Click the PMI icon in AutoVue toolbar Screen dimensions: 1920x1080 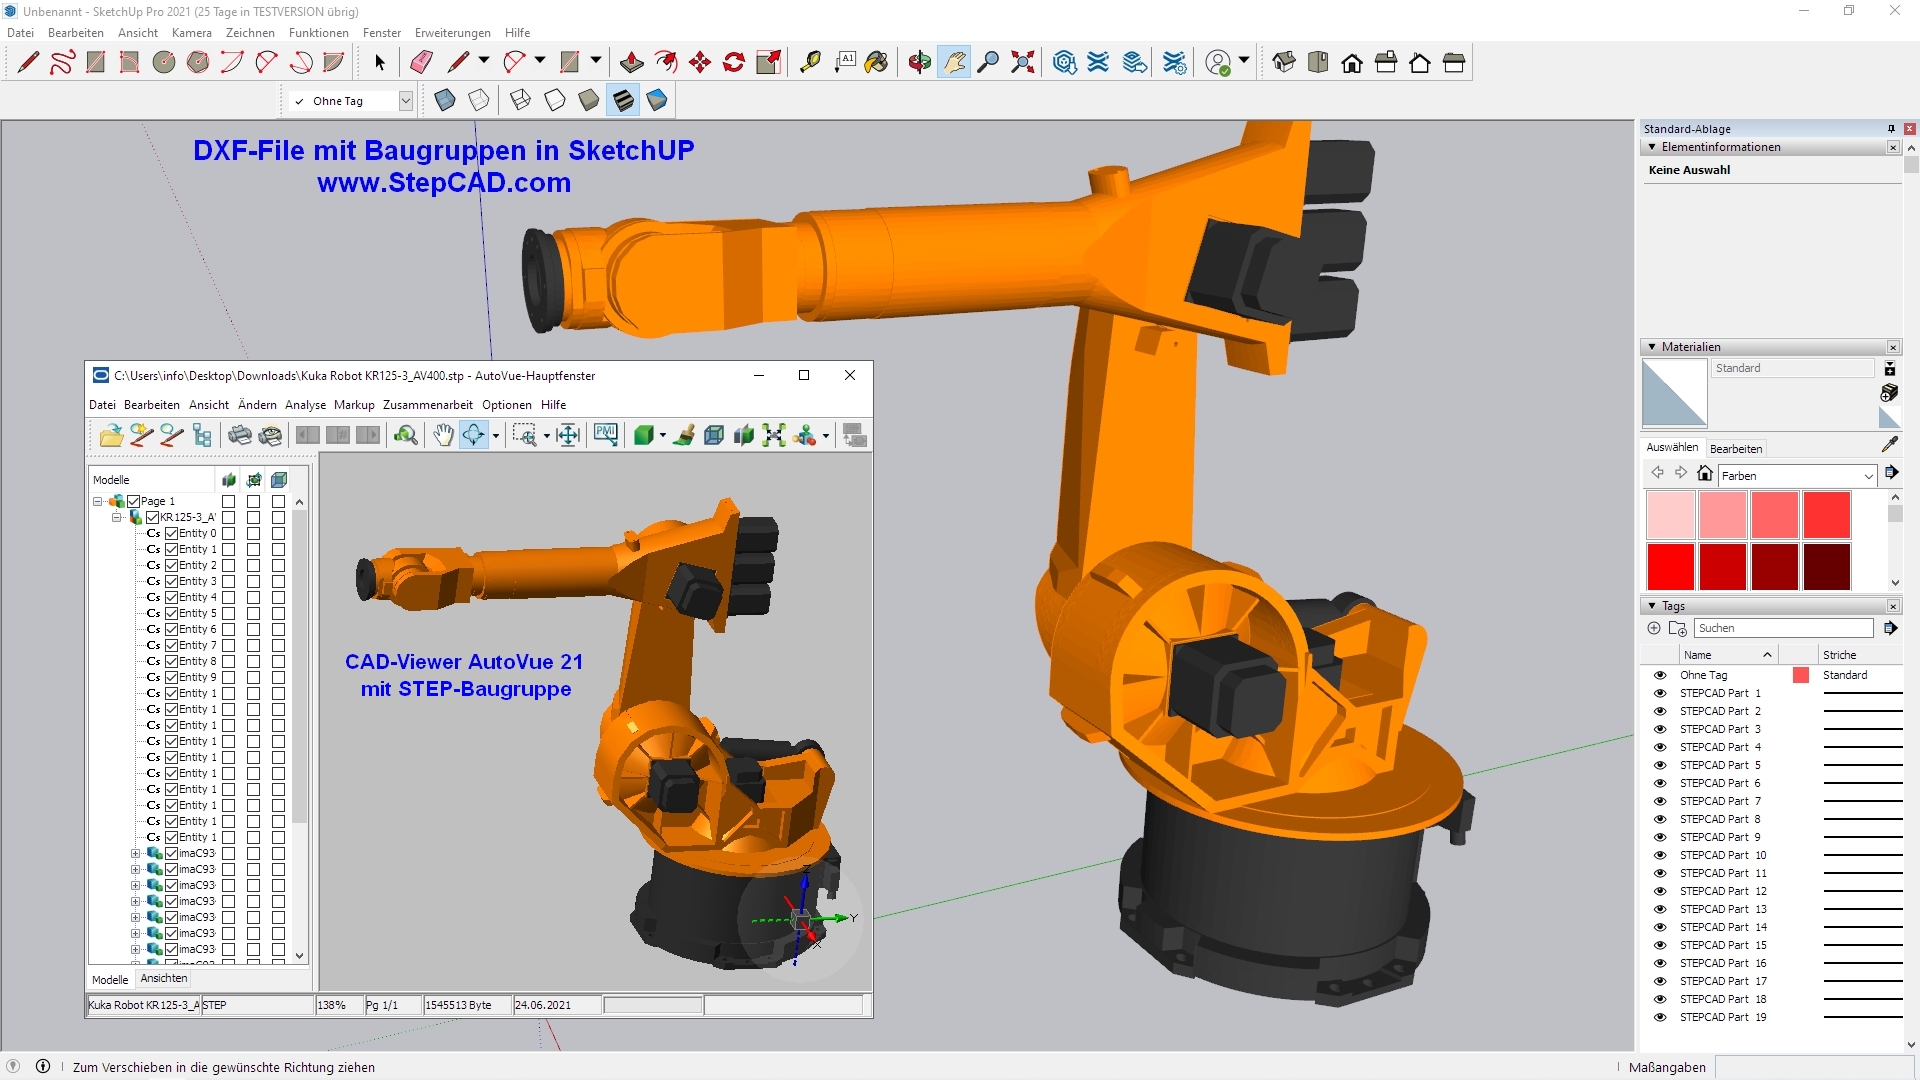click(x=606, y=435)
